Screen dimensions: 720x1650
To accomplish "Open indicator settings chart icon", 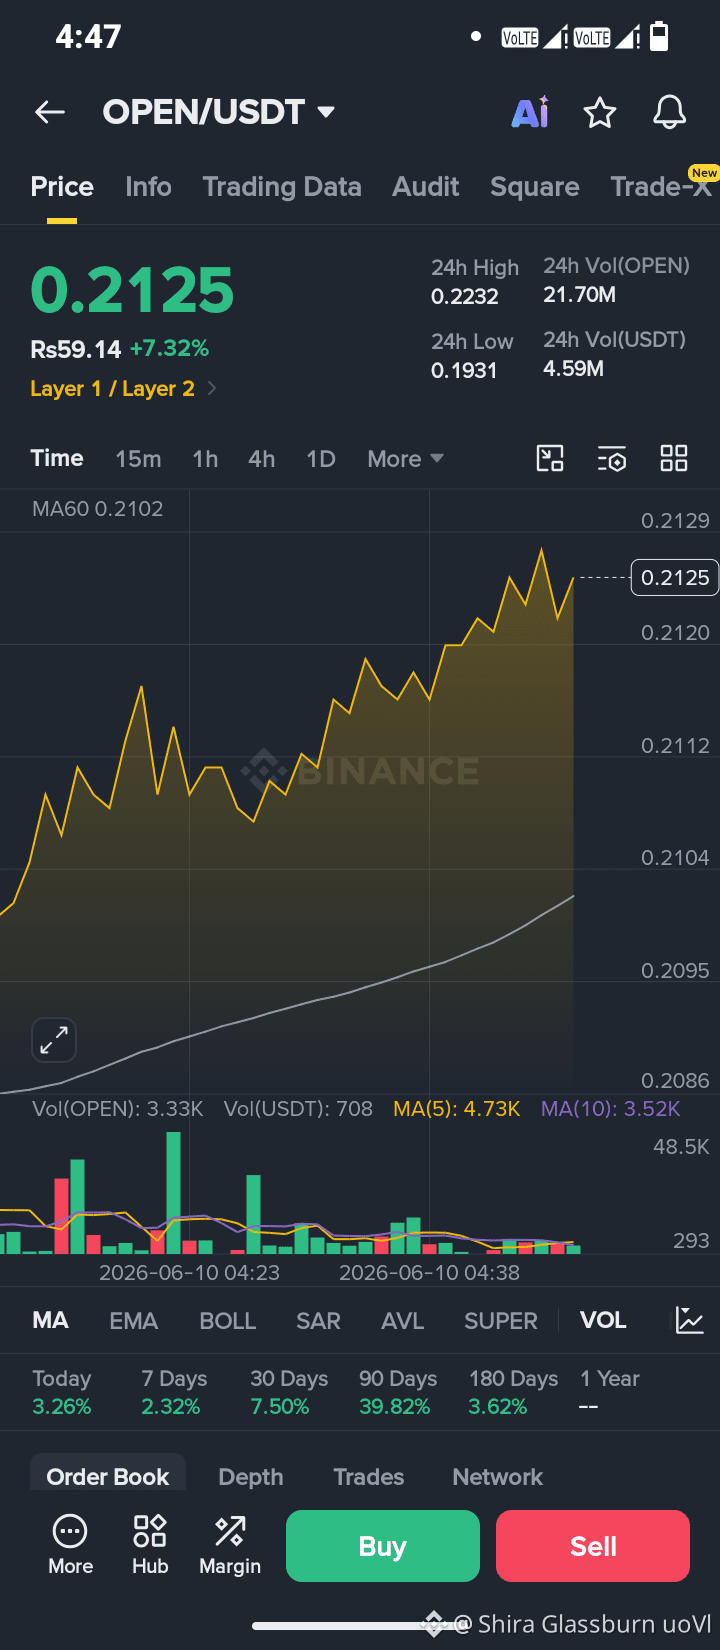I will [x=690, y=1320].
